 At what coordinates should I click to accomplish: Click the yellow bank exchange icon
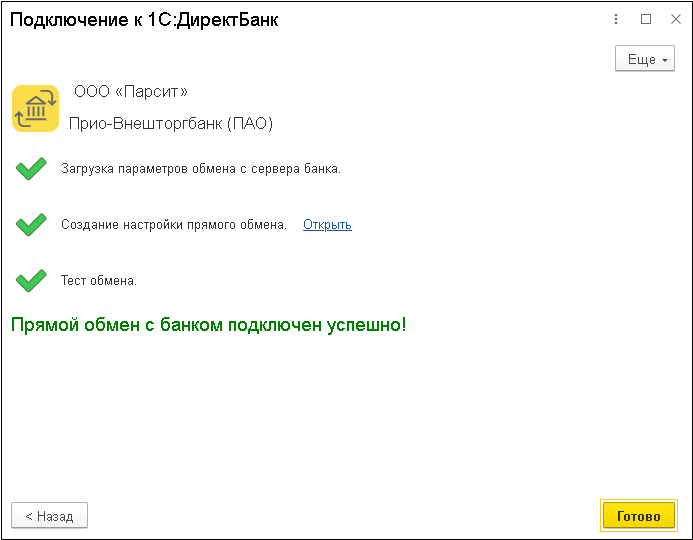pos(35,108)
